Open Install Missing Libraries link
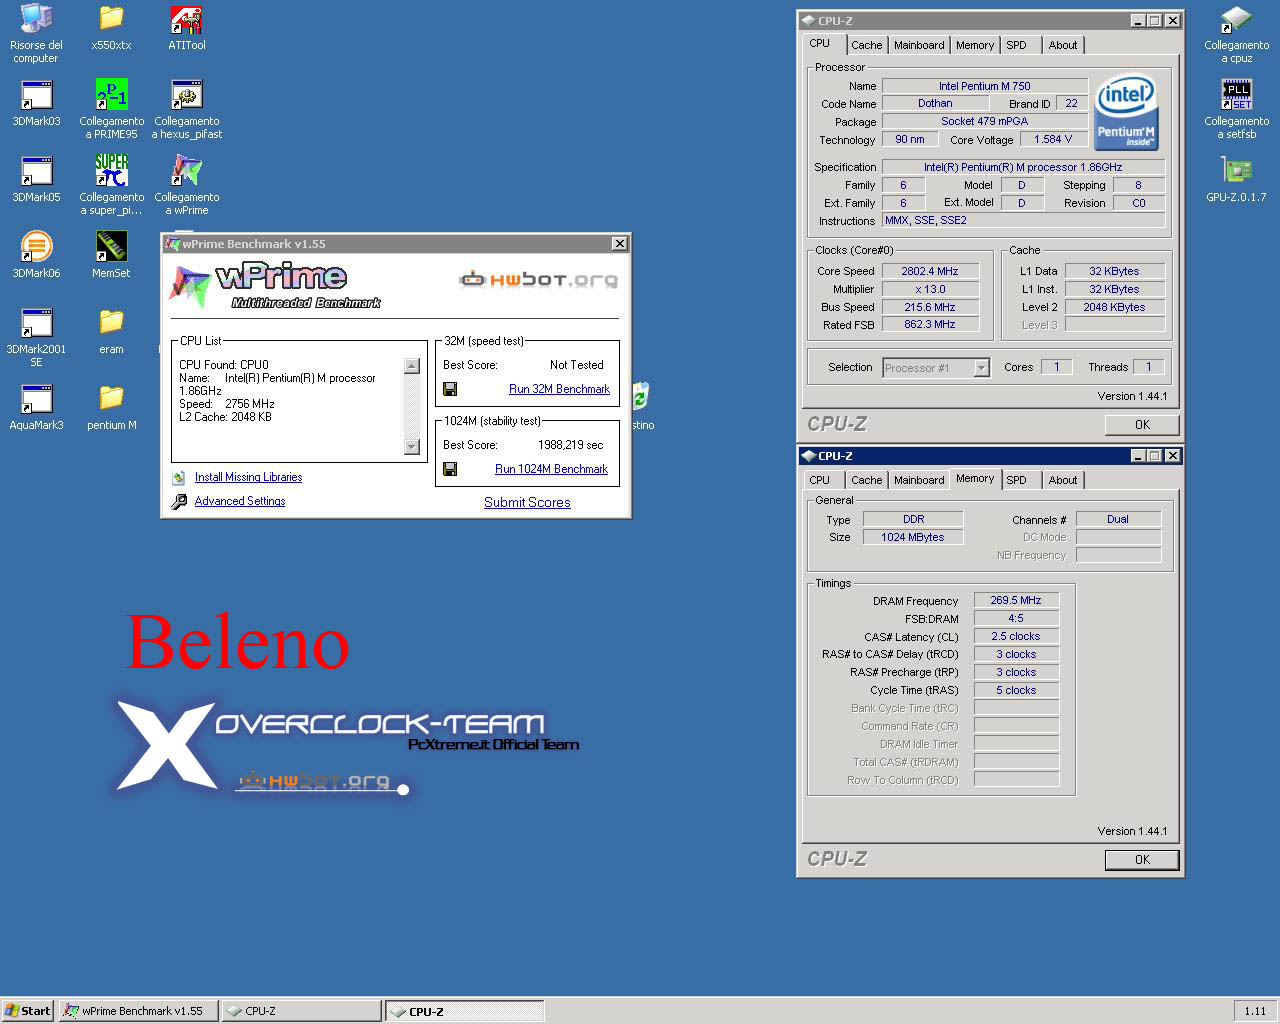The height and width of the screenshot is (1024, 1280). point(248,477)
